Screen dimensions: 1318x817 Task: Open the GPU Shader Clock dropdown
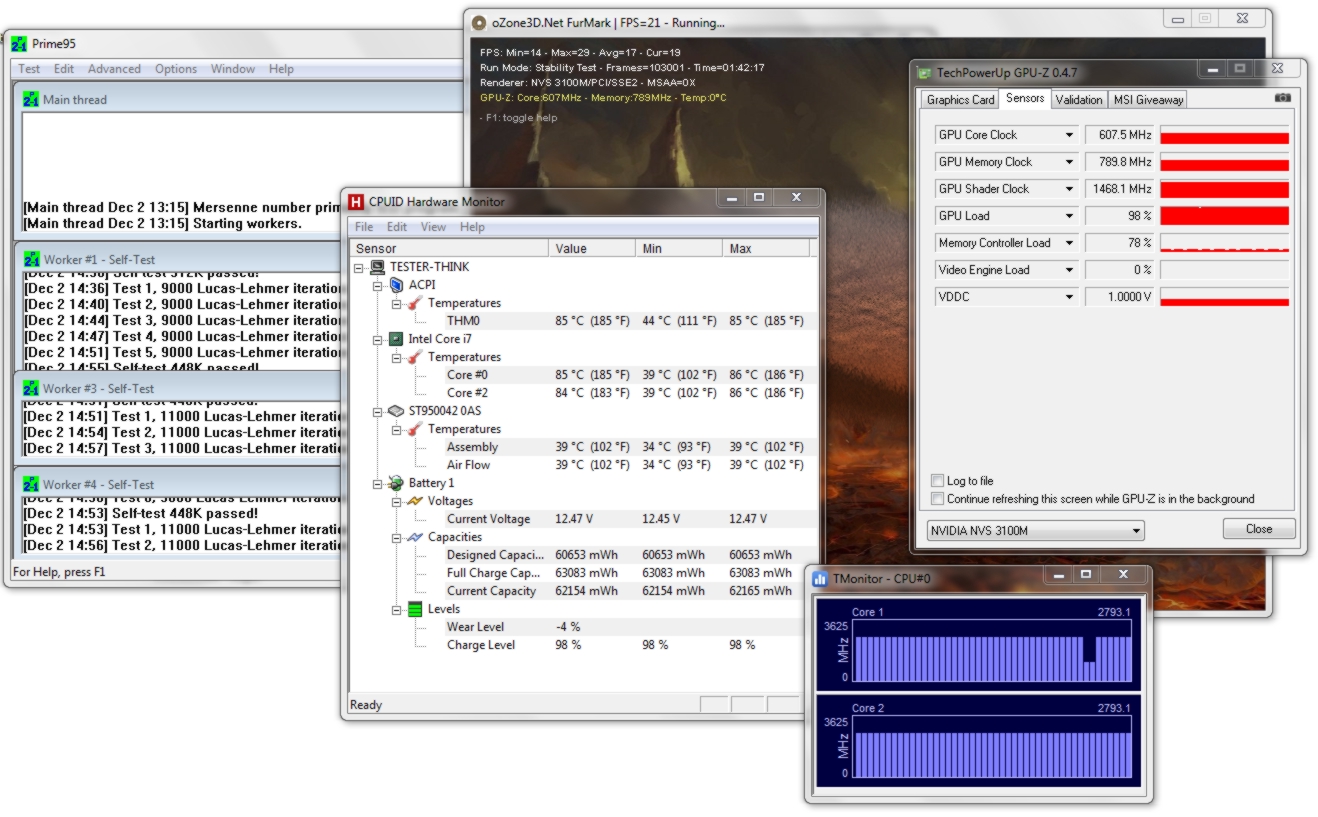tap(1068, 189)
